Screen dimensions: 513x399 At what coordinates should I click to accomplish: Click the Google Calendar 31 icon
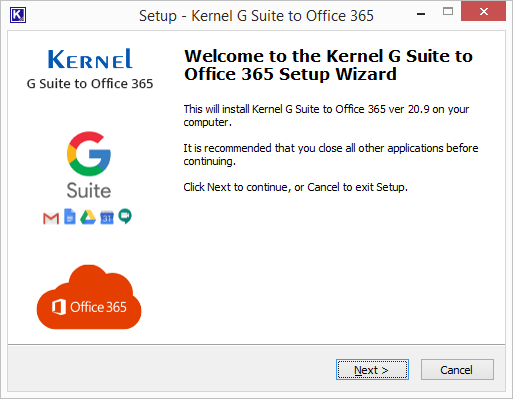click(107, 218)
